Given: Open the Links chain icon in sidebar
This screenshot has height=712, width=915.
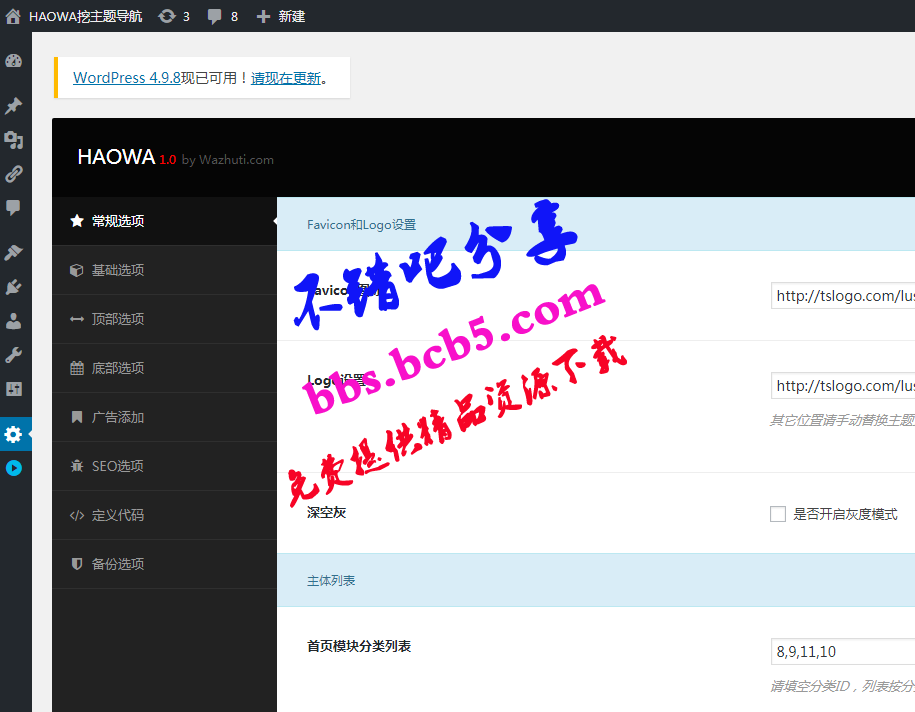Looking at the screenshot, I should (x=13, y=174).
